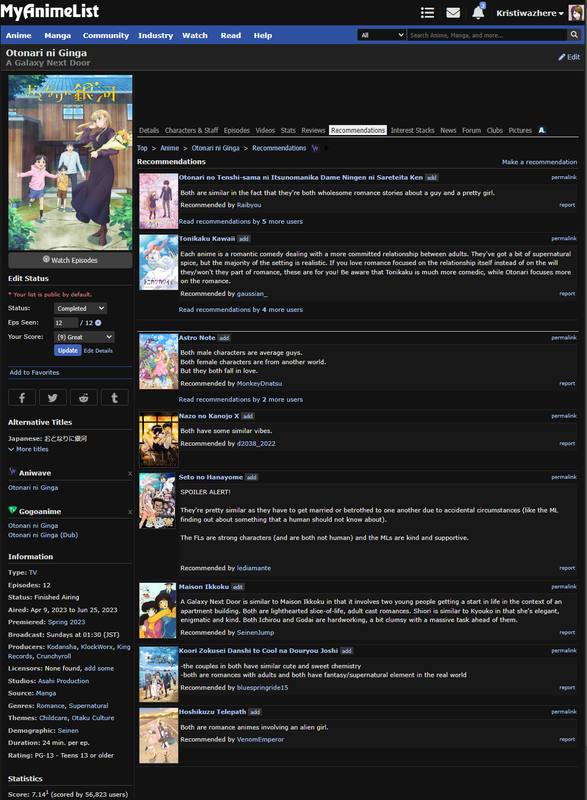Open Asahi Production studio link
Screen dimensions: 587x800
[x=63, y=681]
